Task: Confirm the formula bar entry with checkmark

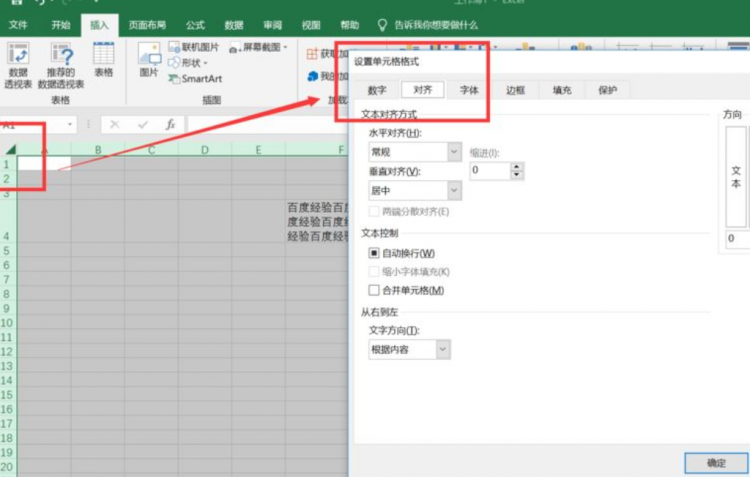Action: 143,125
